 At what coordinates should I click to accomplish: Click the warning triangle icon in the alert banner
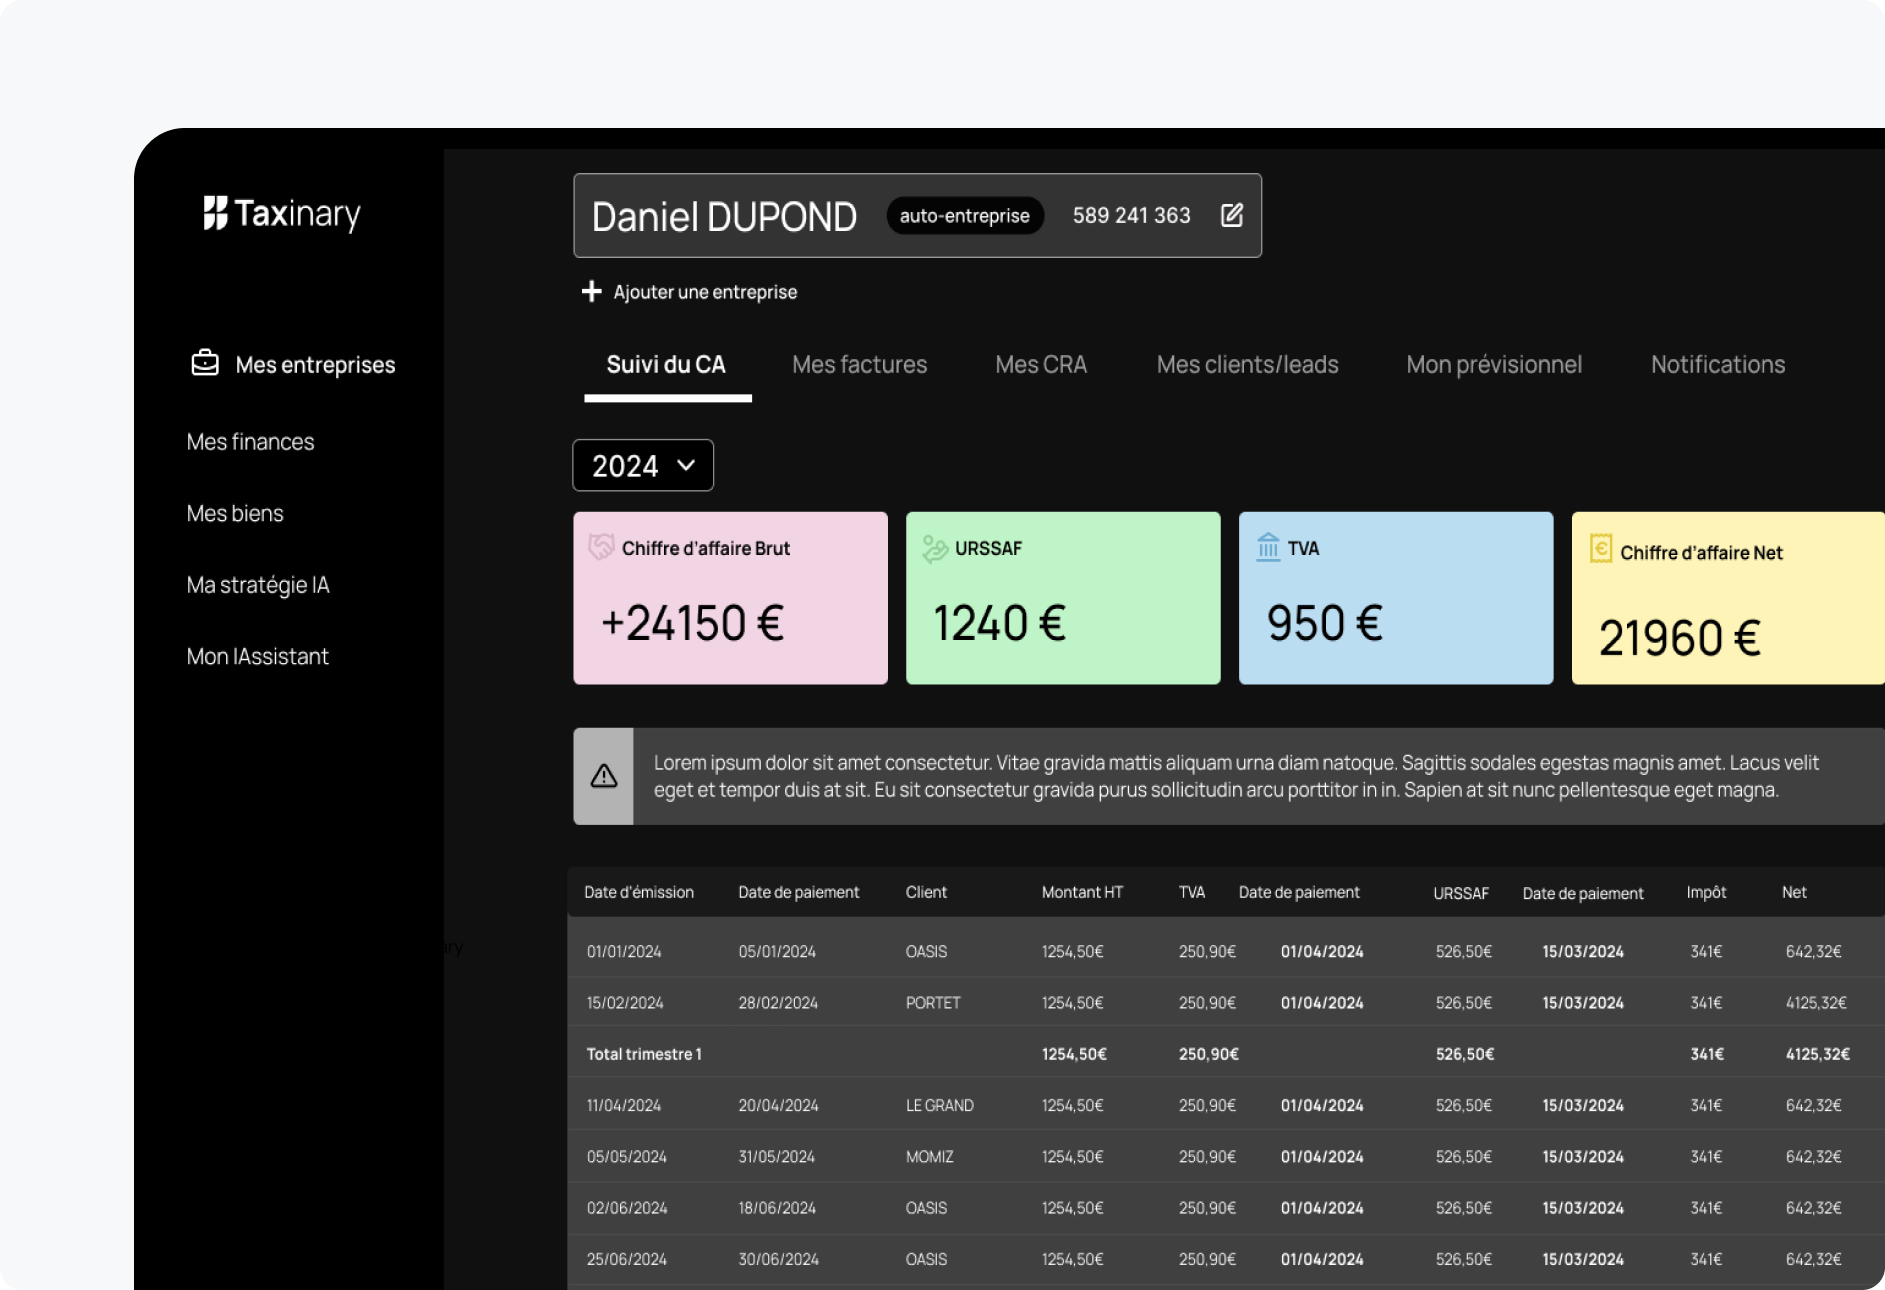(604, 776)
